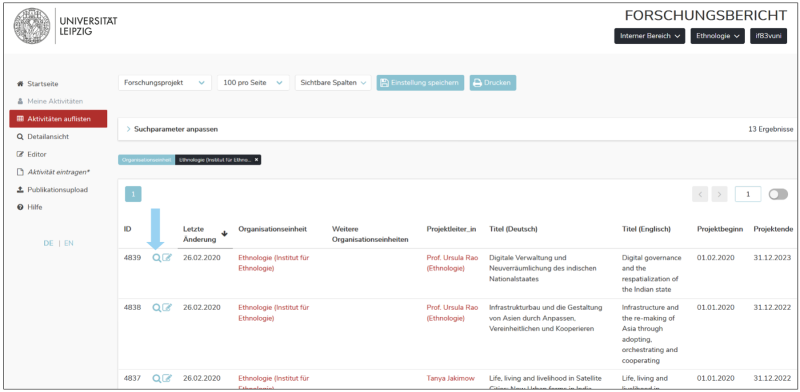Click title 'Infrastrukturbau und die Gestaltung von Asien'

coord(546,317)
